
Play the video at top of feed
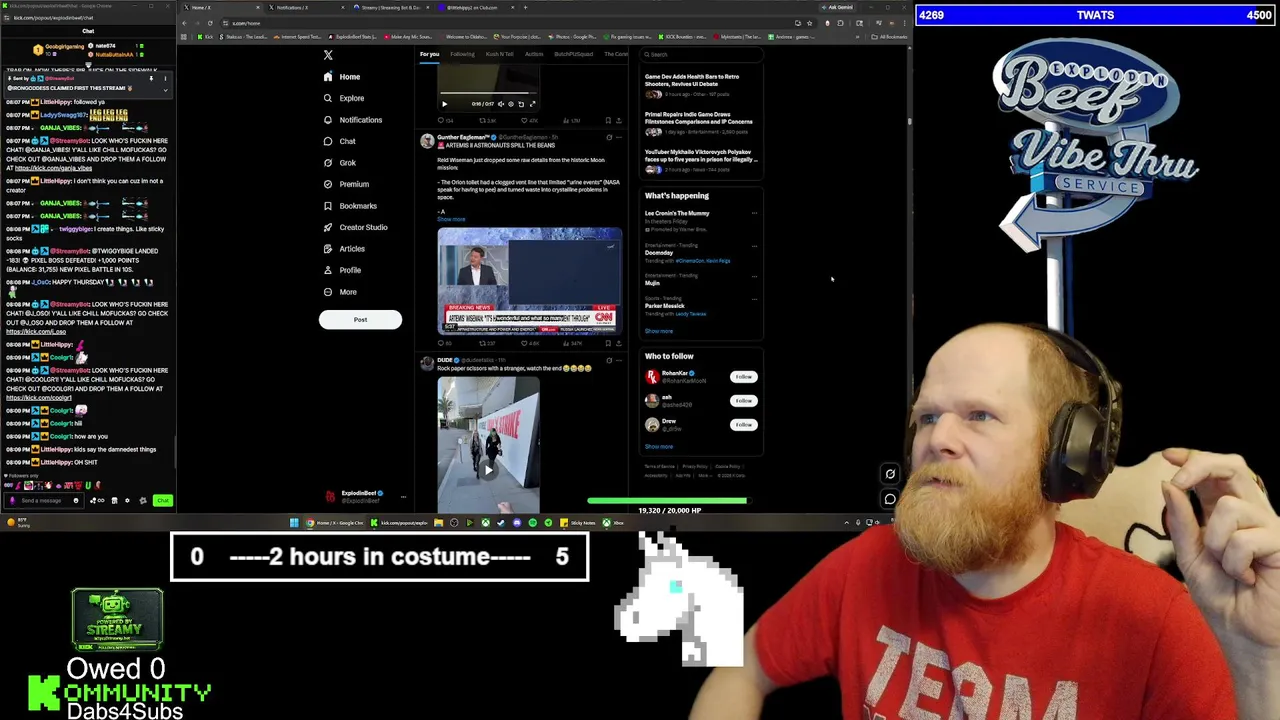pyautogui.click(x=445, y=104)
